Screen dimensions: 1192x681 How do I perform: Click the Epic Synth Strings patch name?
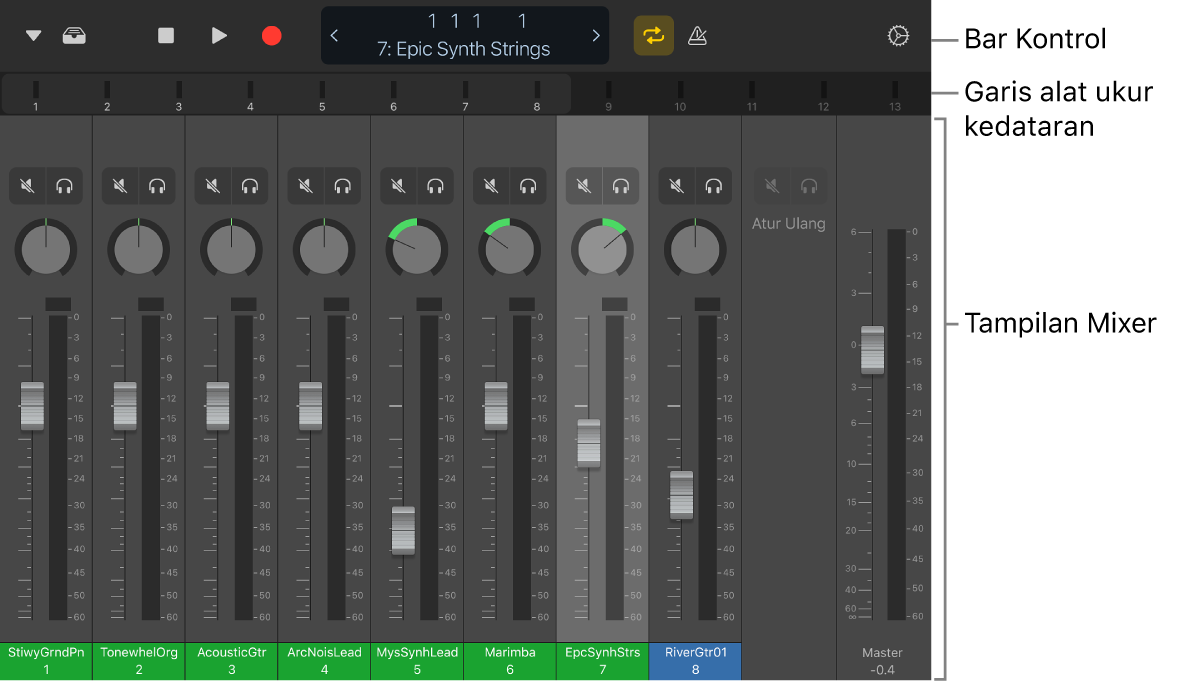(x=465, y=48)
